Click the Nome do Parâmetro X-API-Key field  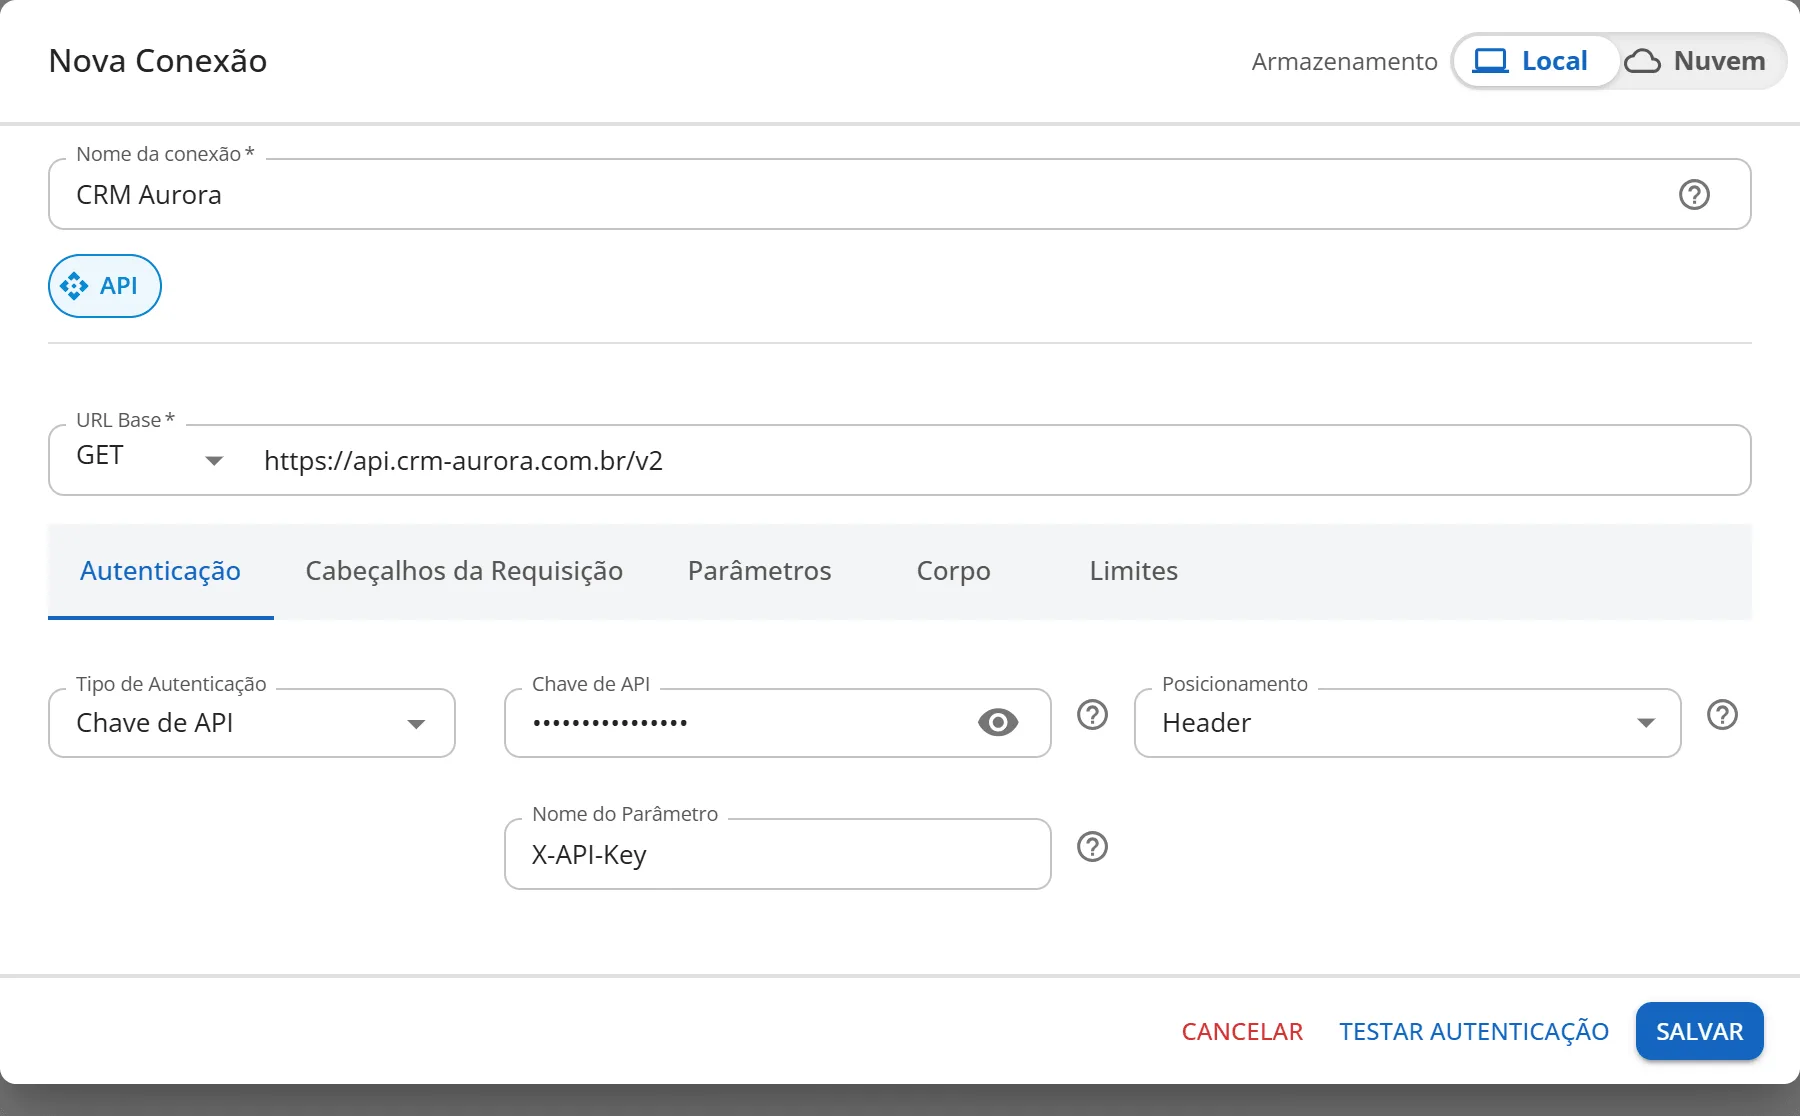(x=778, y=854)
